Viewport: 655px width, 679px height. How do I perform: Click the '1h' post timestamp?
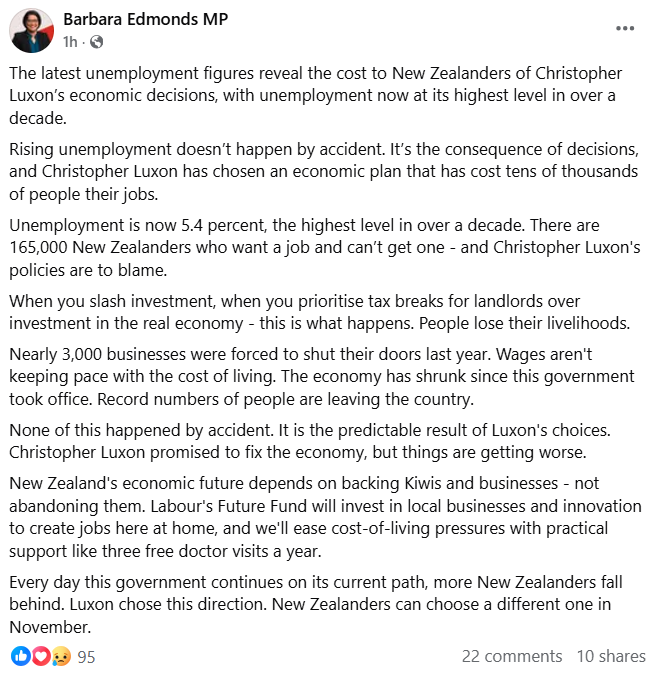click(70, 42)
